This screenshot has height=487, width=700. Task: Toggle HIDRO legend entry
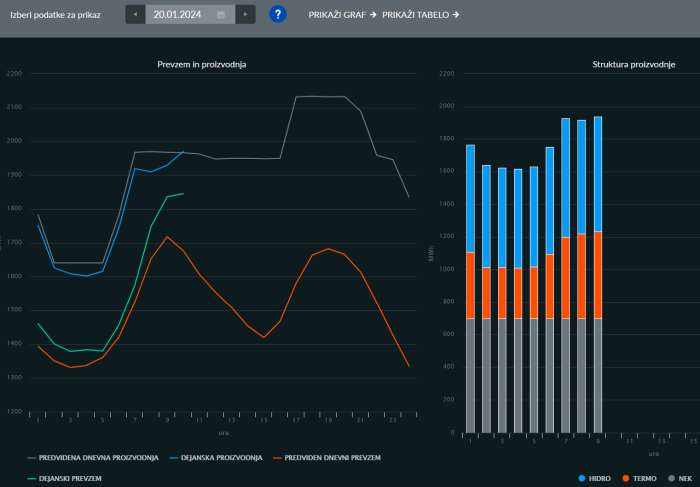pos(594,479)
